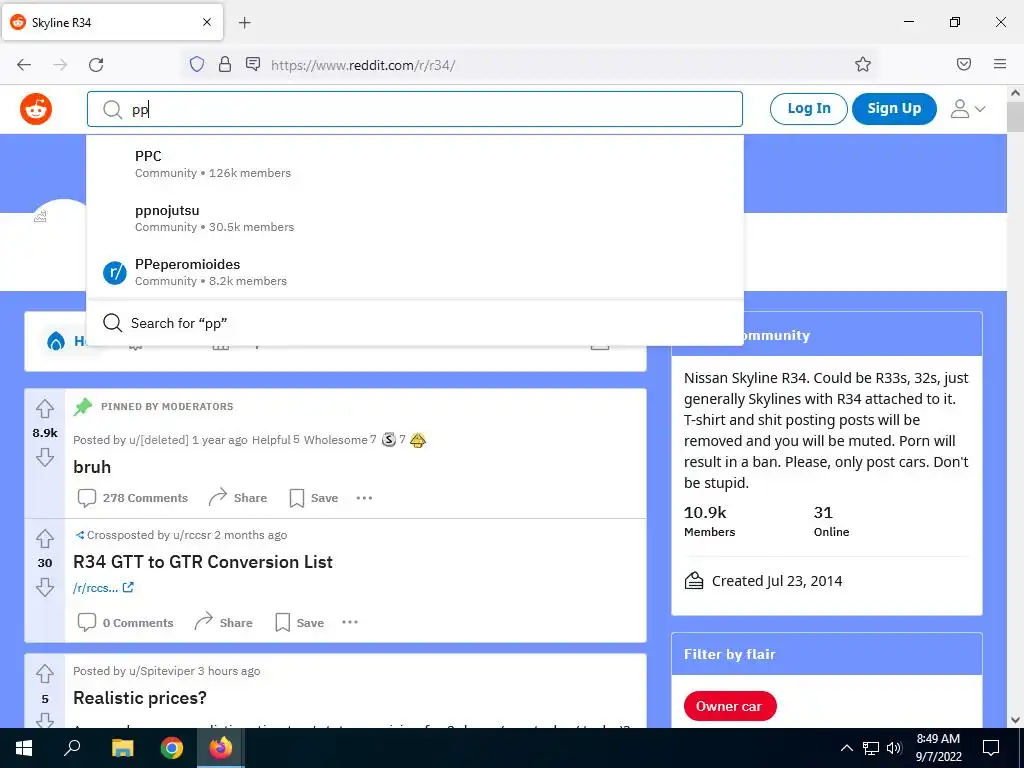Open the Realistic prices? post title

(140, 698)
